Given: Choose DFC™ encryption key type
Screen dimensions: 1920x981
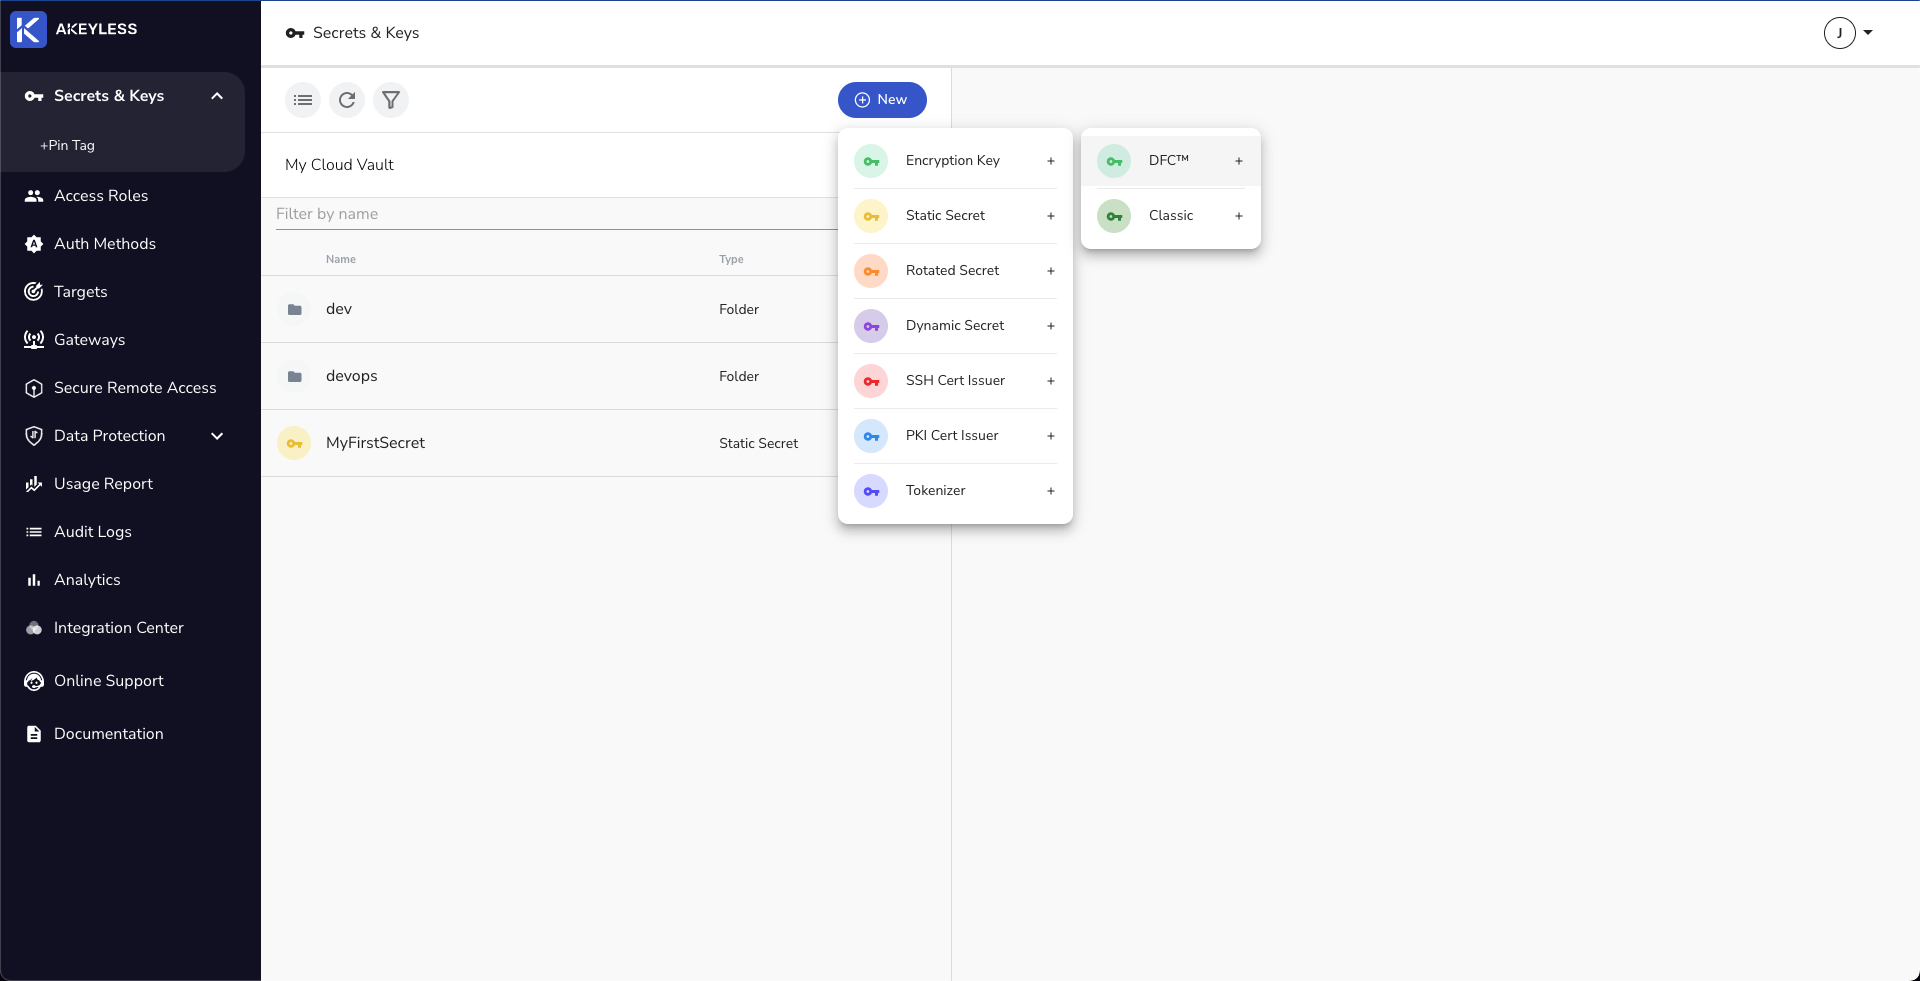Looking at the screenshot, I should pos(1171,161).
